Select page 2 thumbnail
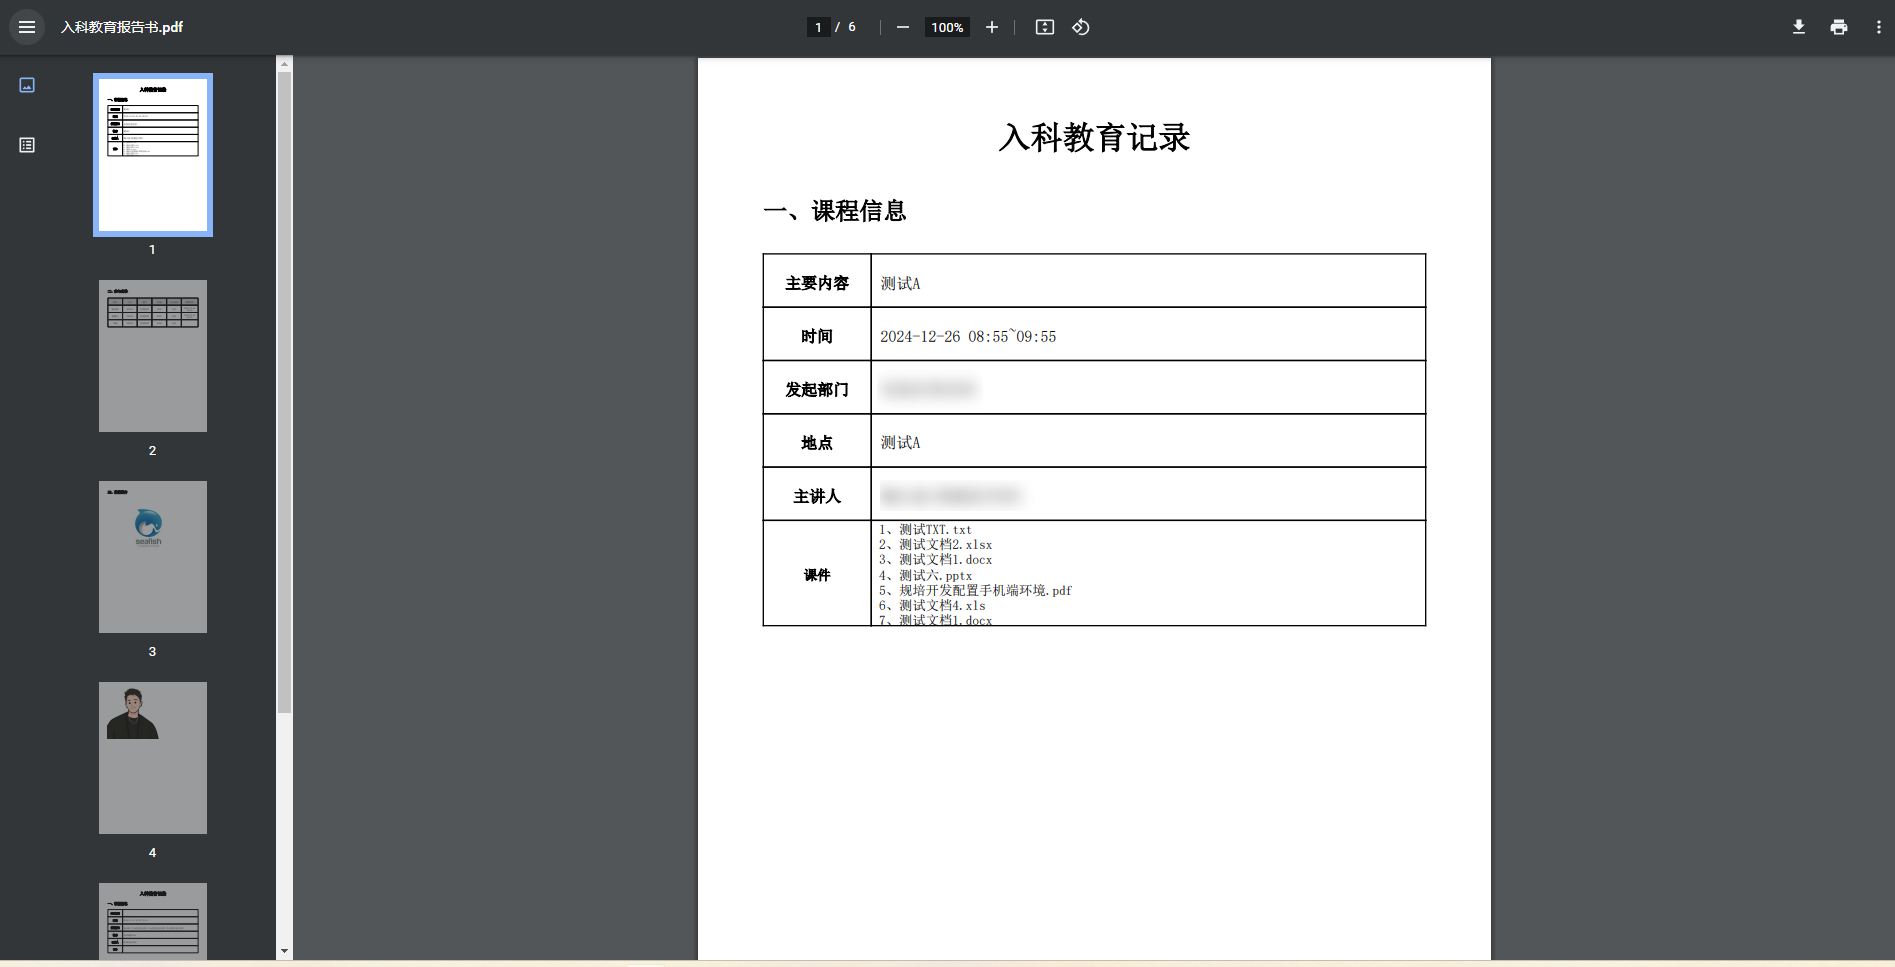 153,356
